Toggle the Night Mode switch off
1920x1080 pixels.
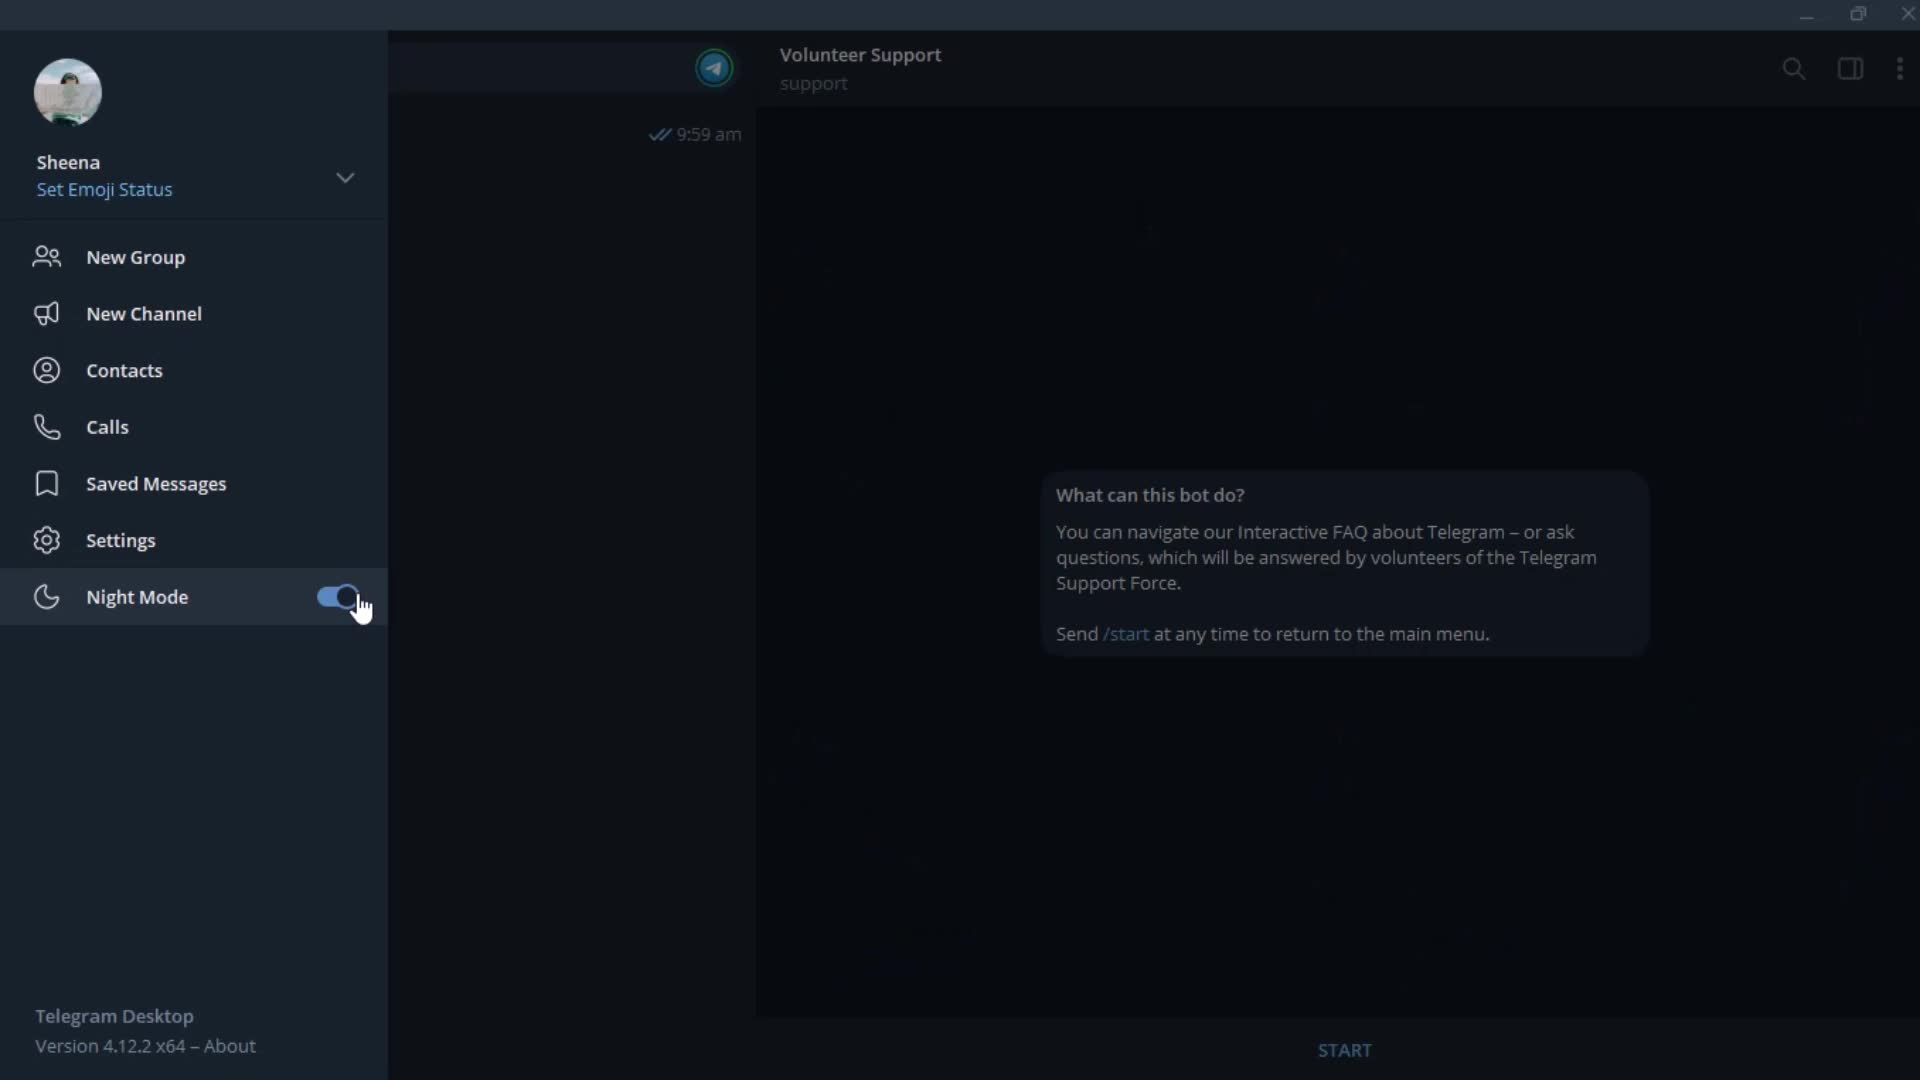point(338,597)
